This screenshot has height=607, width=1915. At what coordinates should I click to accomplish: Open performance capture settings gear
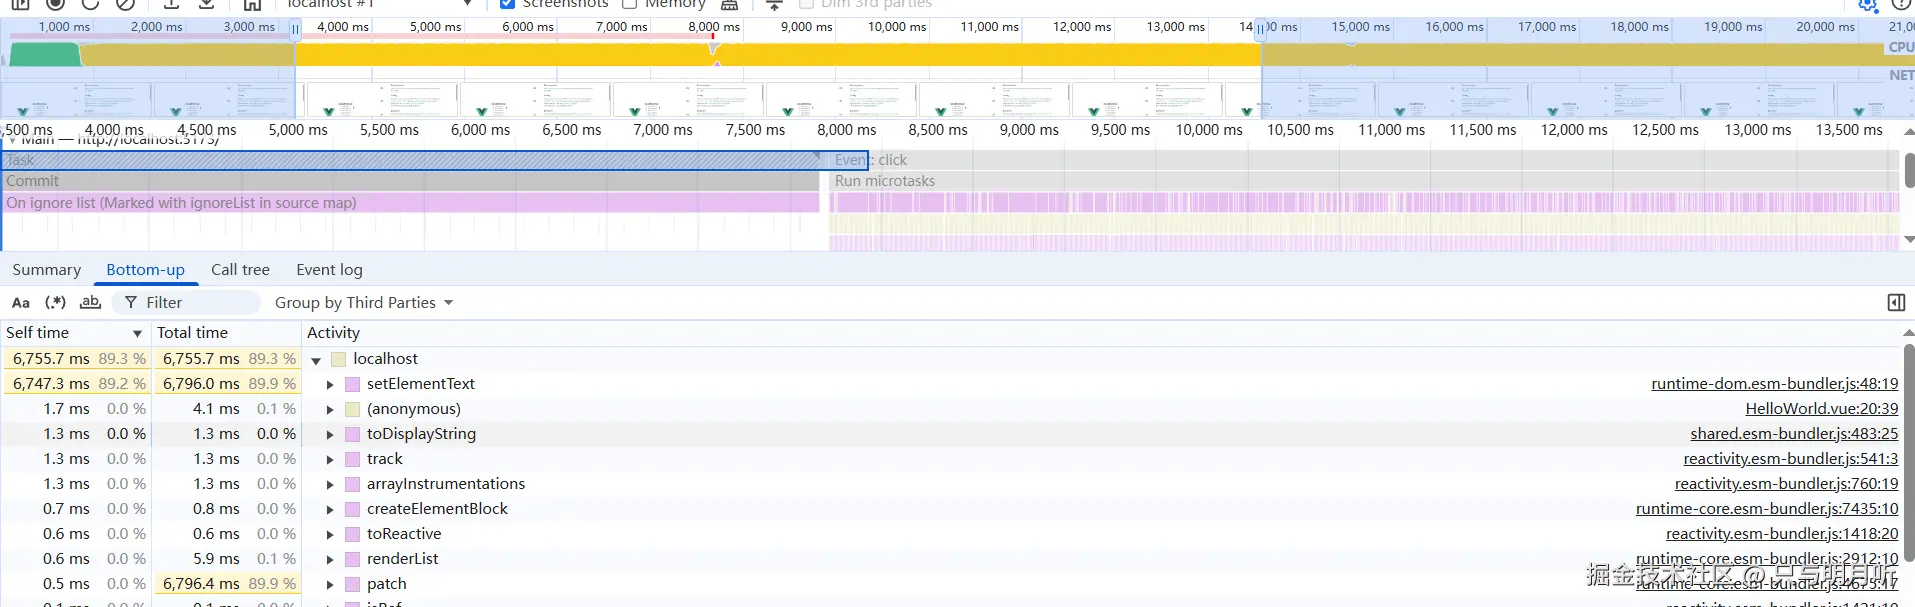tap(1868, 4)
